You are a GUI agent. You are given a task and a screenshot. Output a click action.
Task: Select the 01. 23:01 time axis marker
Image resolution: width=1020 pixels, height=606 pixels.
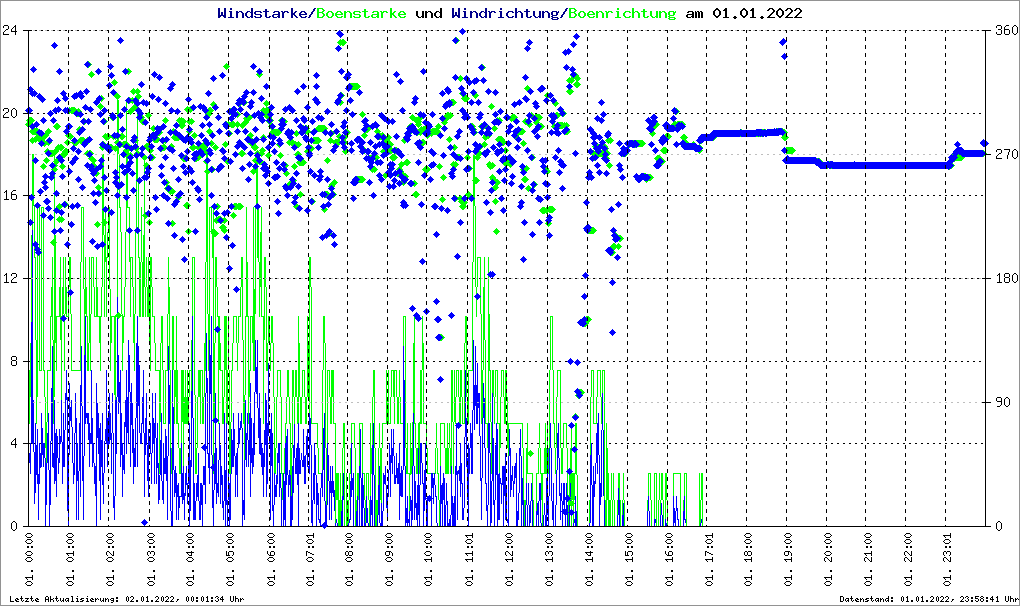tap(949, 559)
